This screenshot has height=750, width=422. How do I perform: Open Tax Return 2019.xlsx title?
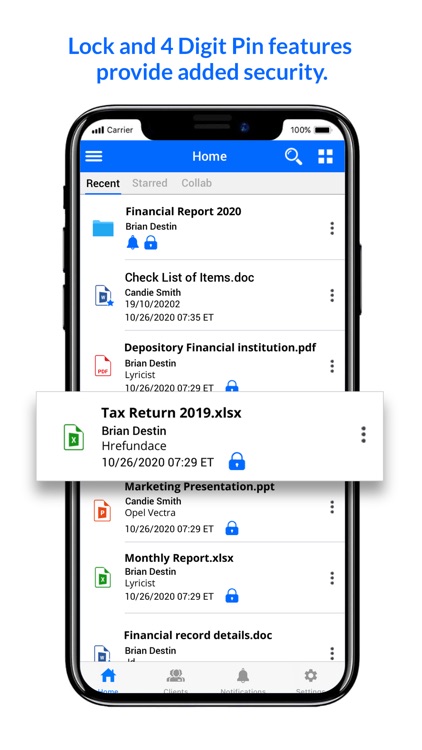[x=171, y=413]
